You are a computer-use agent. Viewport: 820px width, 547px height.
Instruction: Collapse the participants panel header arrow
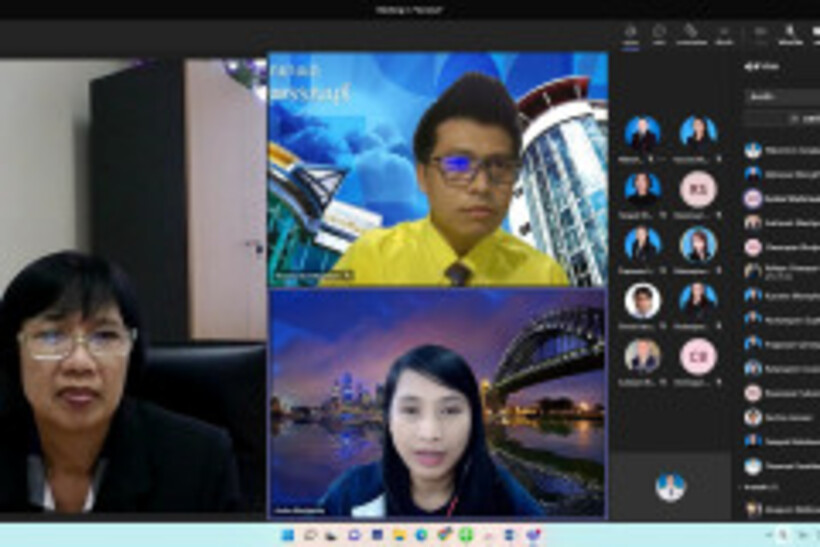[748, 66]
